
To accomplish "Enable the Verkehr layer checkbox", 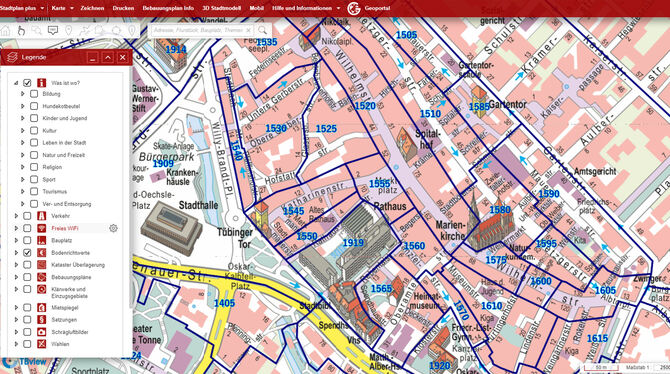I will pos(27,216).
